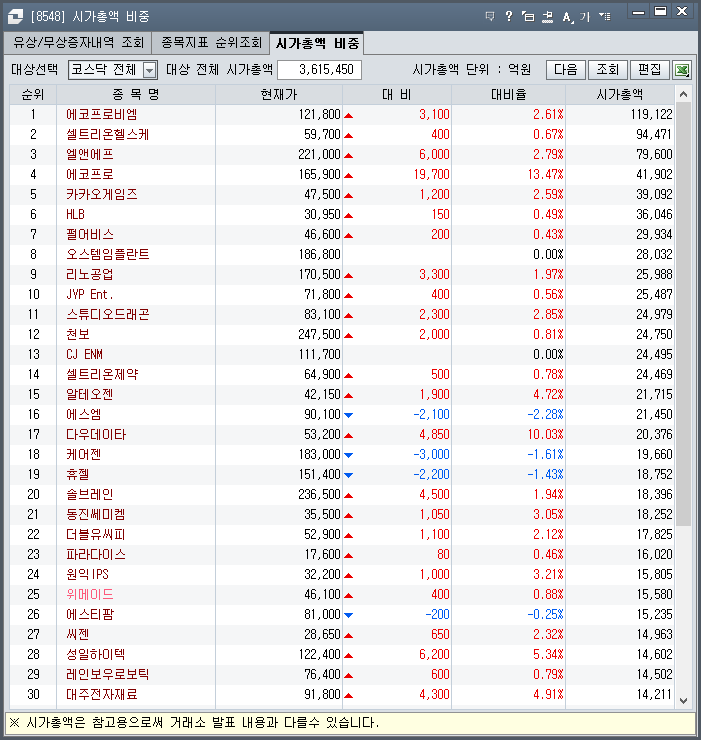Select stock 솔브레인

pos(90,495)
